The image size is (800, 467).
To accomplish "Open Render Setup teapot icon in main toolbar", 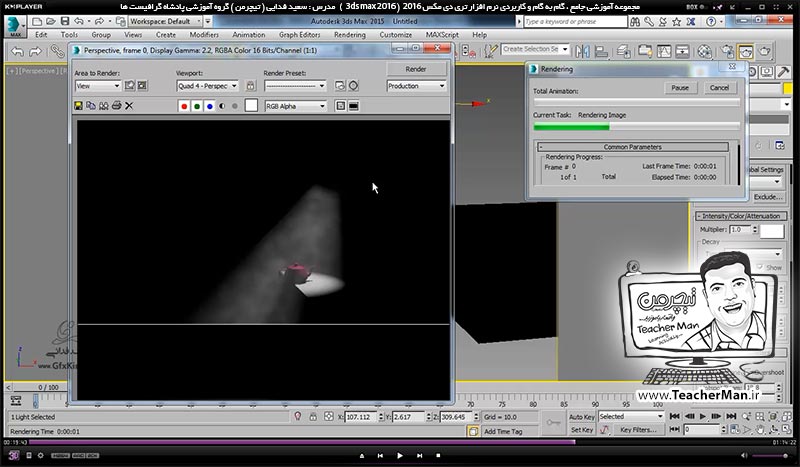I will tap(728, 52).
